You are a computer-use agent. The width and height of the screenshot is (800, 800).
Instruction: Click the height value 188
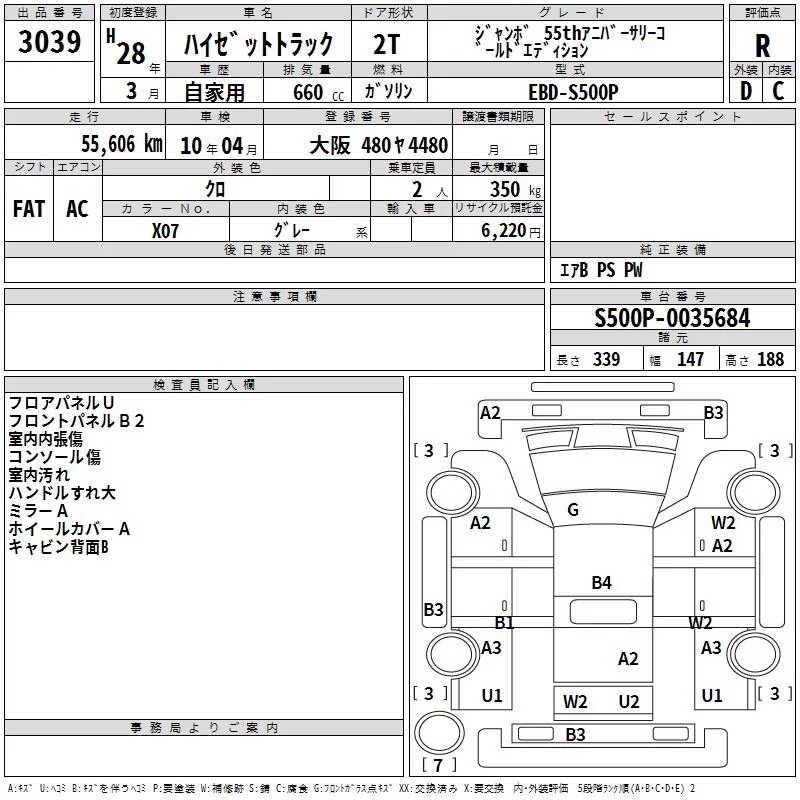(x=770, y=359)
